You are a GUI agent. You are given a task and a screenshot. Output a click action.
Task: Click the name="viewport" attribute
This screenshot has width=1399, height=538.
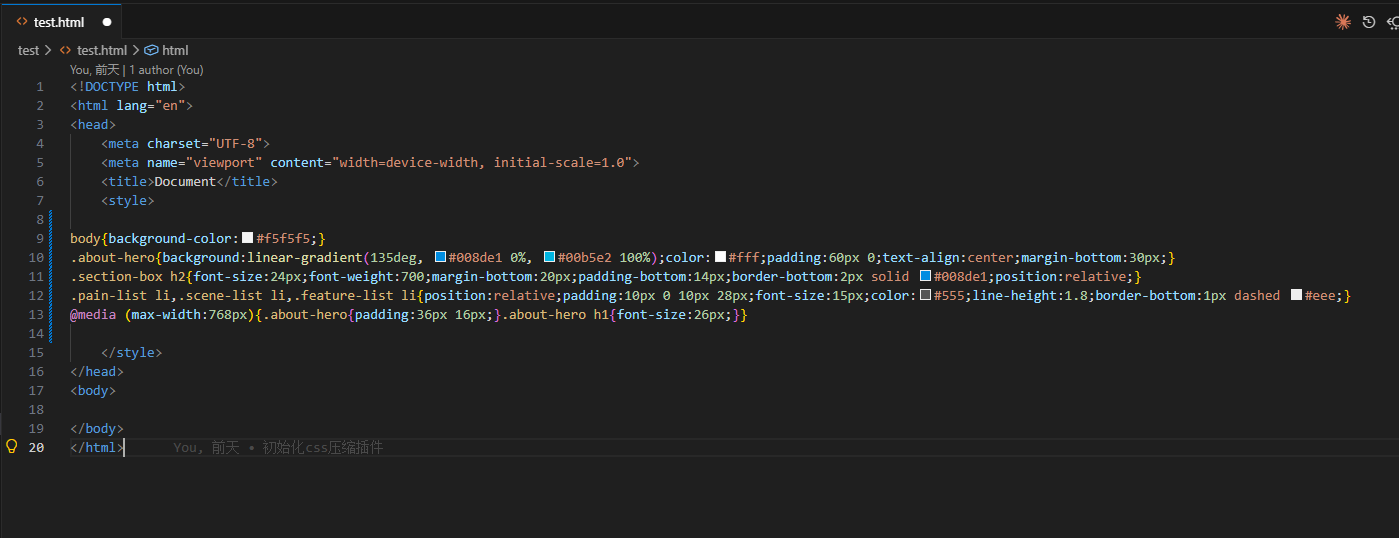tap(205, 162)
